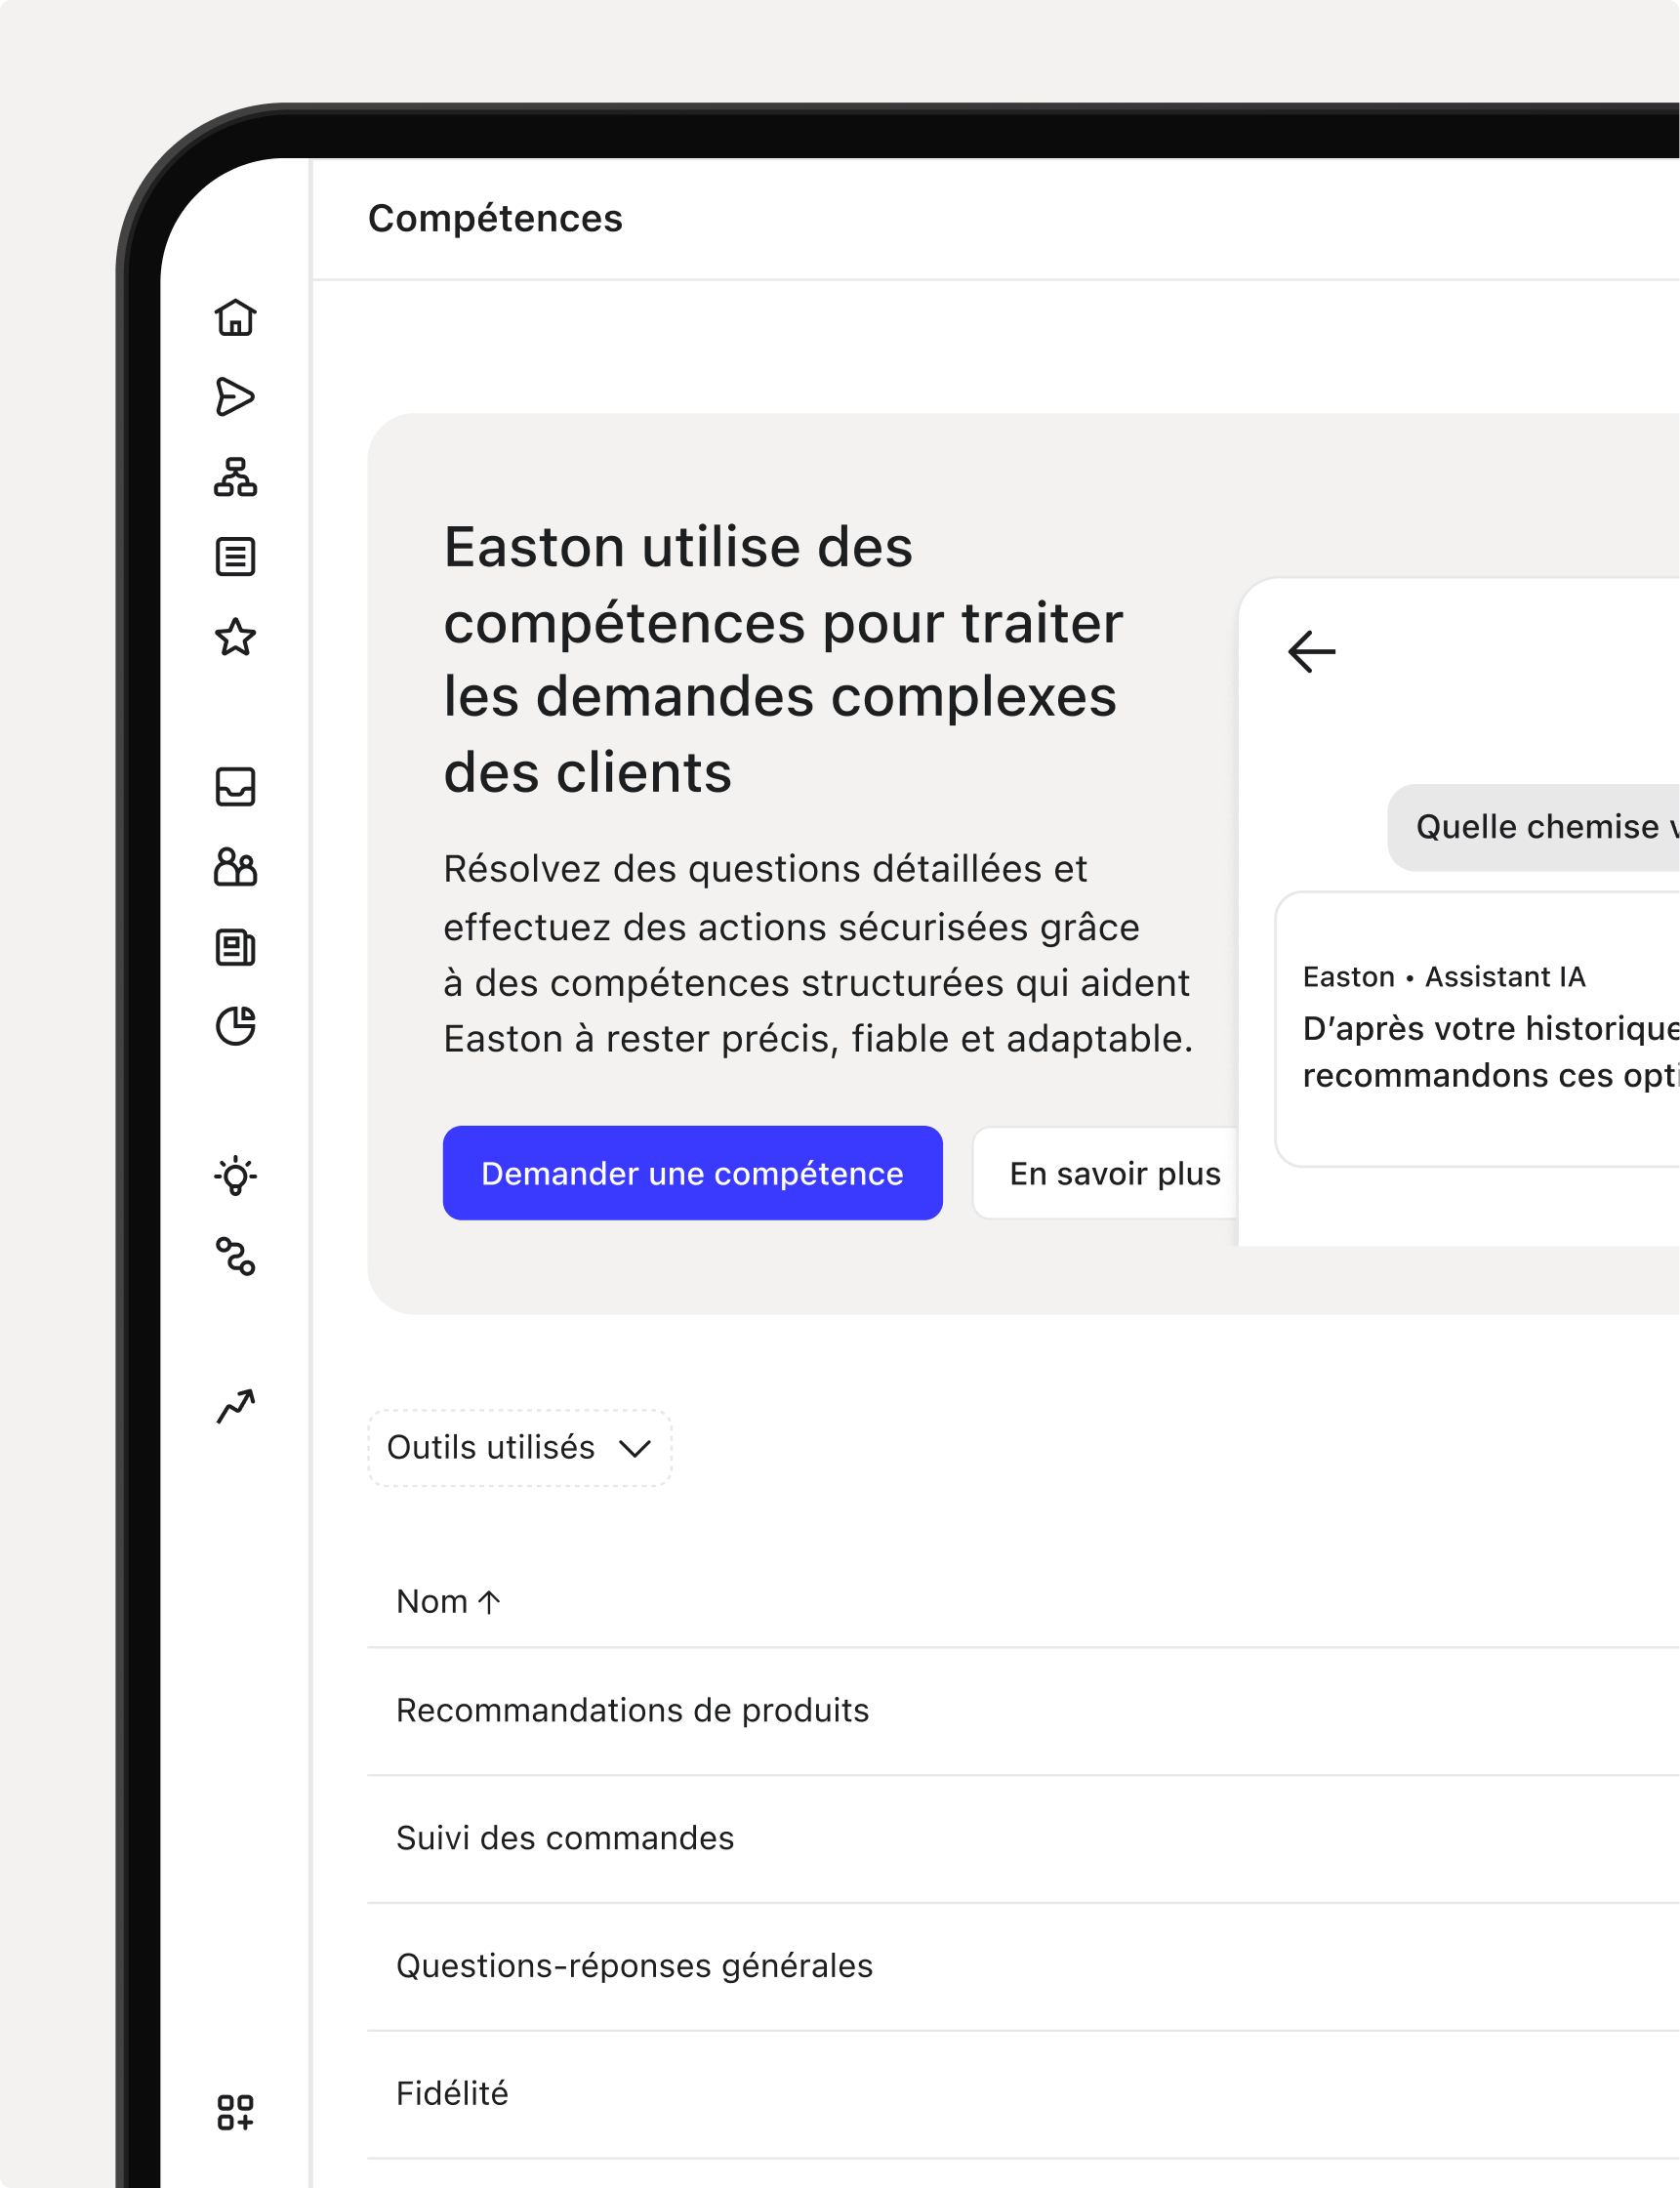This screenshot has width=1680, height=2188.
Task: Open the pie chart reports icon
Action: (235, 1026)
